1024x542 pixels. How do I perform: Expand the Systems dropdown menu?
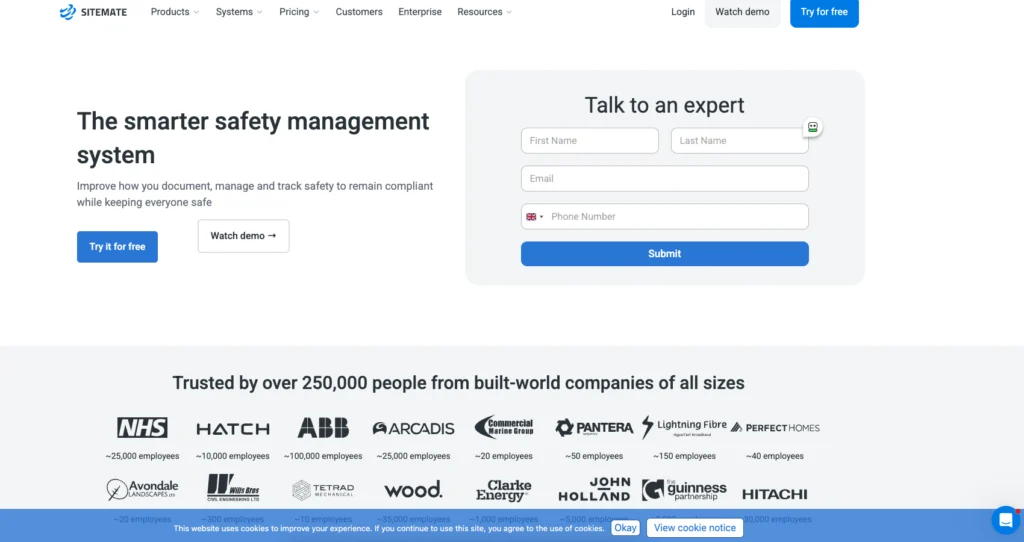[x=239, y=12]
